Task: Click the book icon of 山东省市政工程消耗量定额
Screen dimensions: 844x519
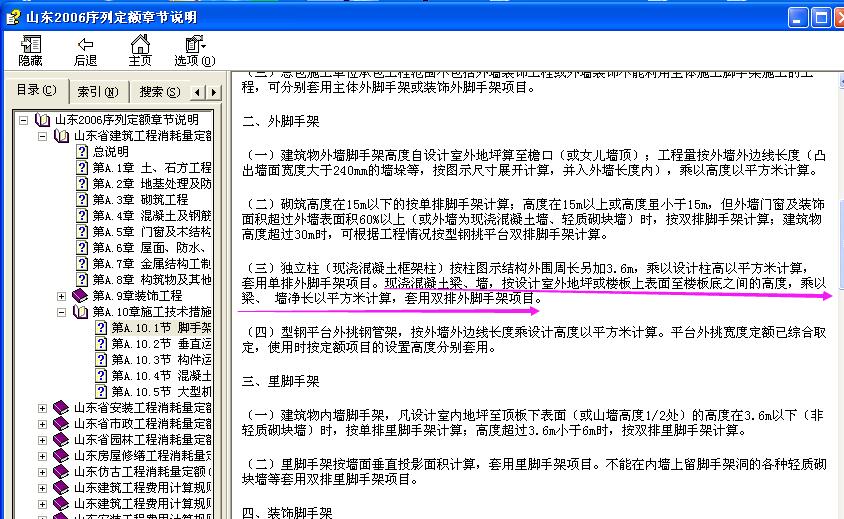Action: coord(61,424)
